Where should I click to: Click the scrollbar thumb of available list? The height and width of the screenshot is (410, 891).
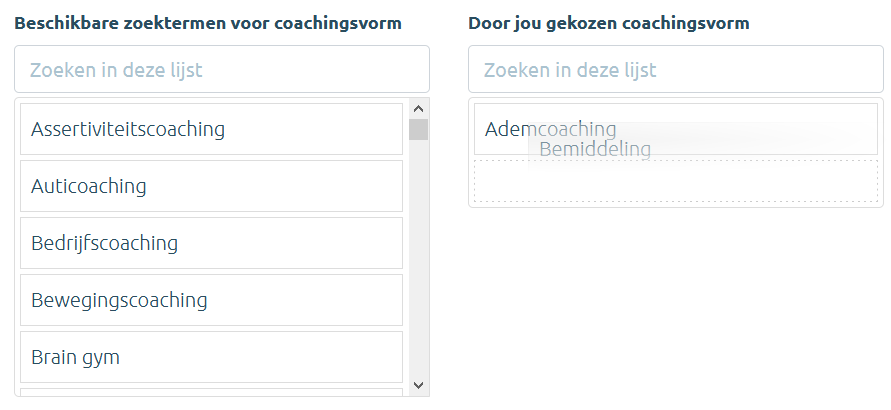pyautogui.click(x=419, y=129)
